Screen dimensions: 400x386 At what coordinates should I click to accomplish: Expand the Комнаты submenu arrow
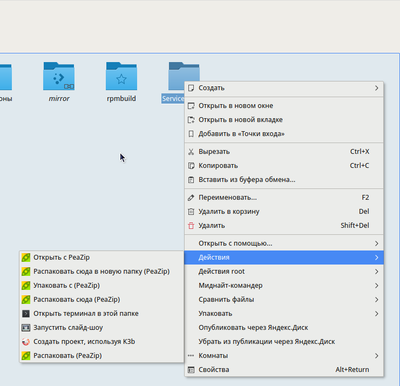tap(376, 355)
